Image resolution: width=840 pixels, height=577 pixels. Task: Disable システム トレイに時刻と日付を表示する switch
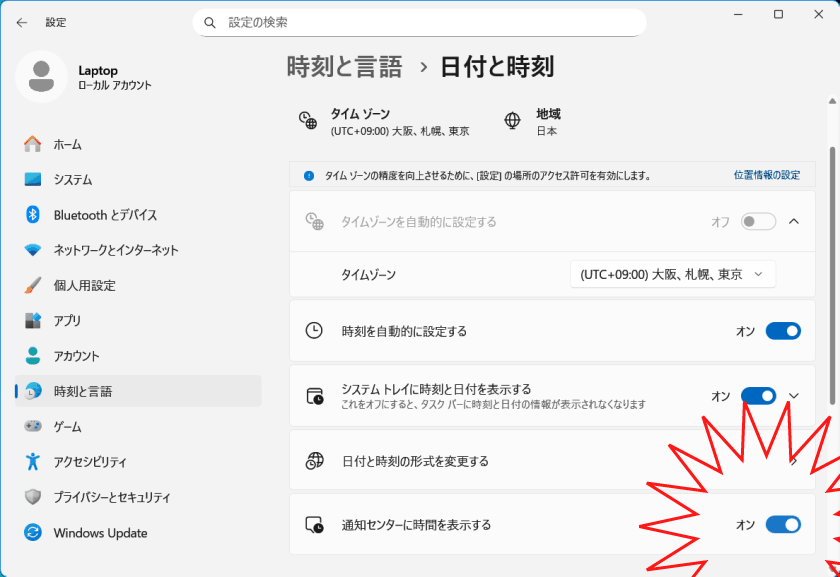758,396
